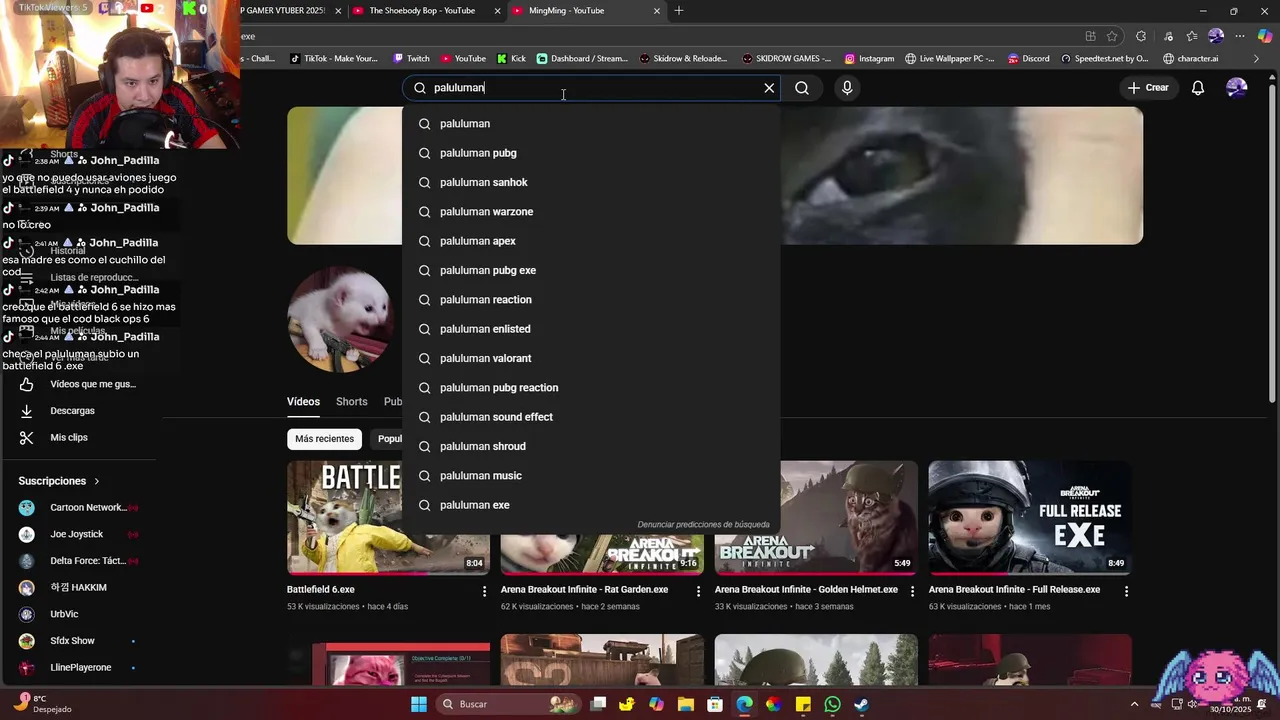The height and width of the screenshot is (720, 1280).
Task: Pick the first plain 'paluluman' suggestion
Action: pos(591,124)
